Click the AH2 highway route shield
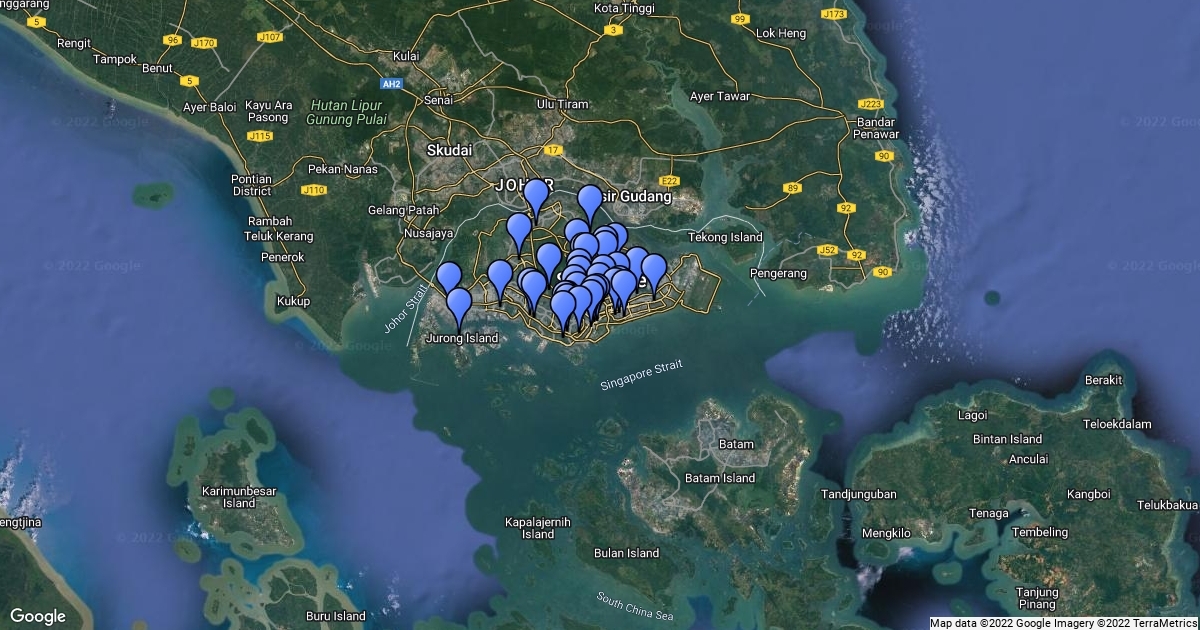 pyautogui.click(x=390, y=83)
